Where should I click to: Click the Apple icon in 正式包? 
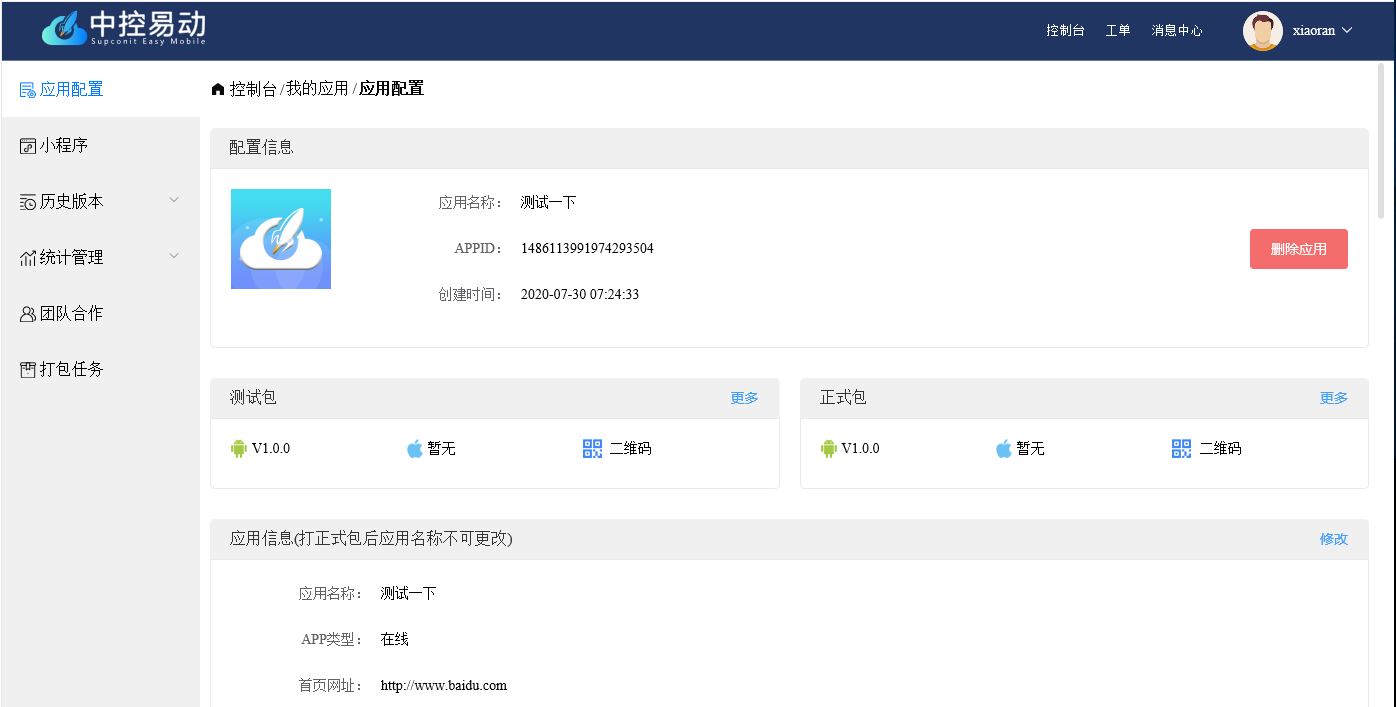pyautogui.click(x=1004, y=449)
